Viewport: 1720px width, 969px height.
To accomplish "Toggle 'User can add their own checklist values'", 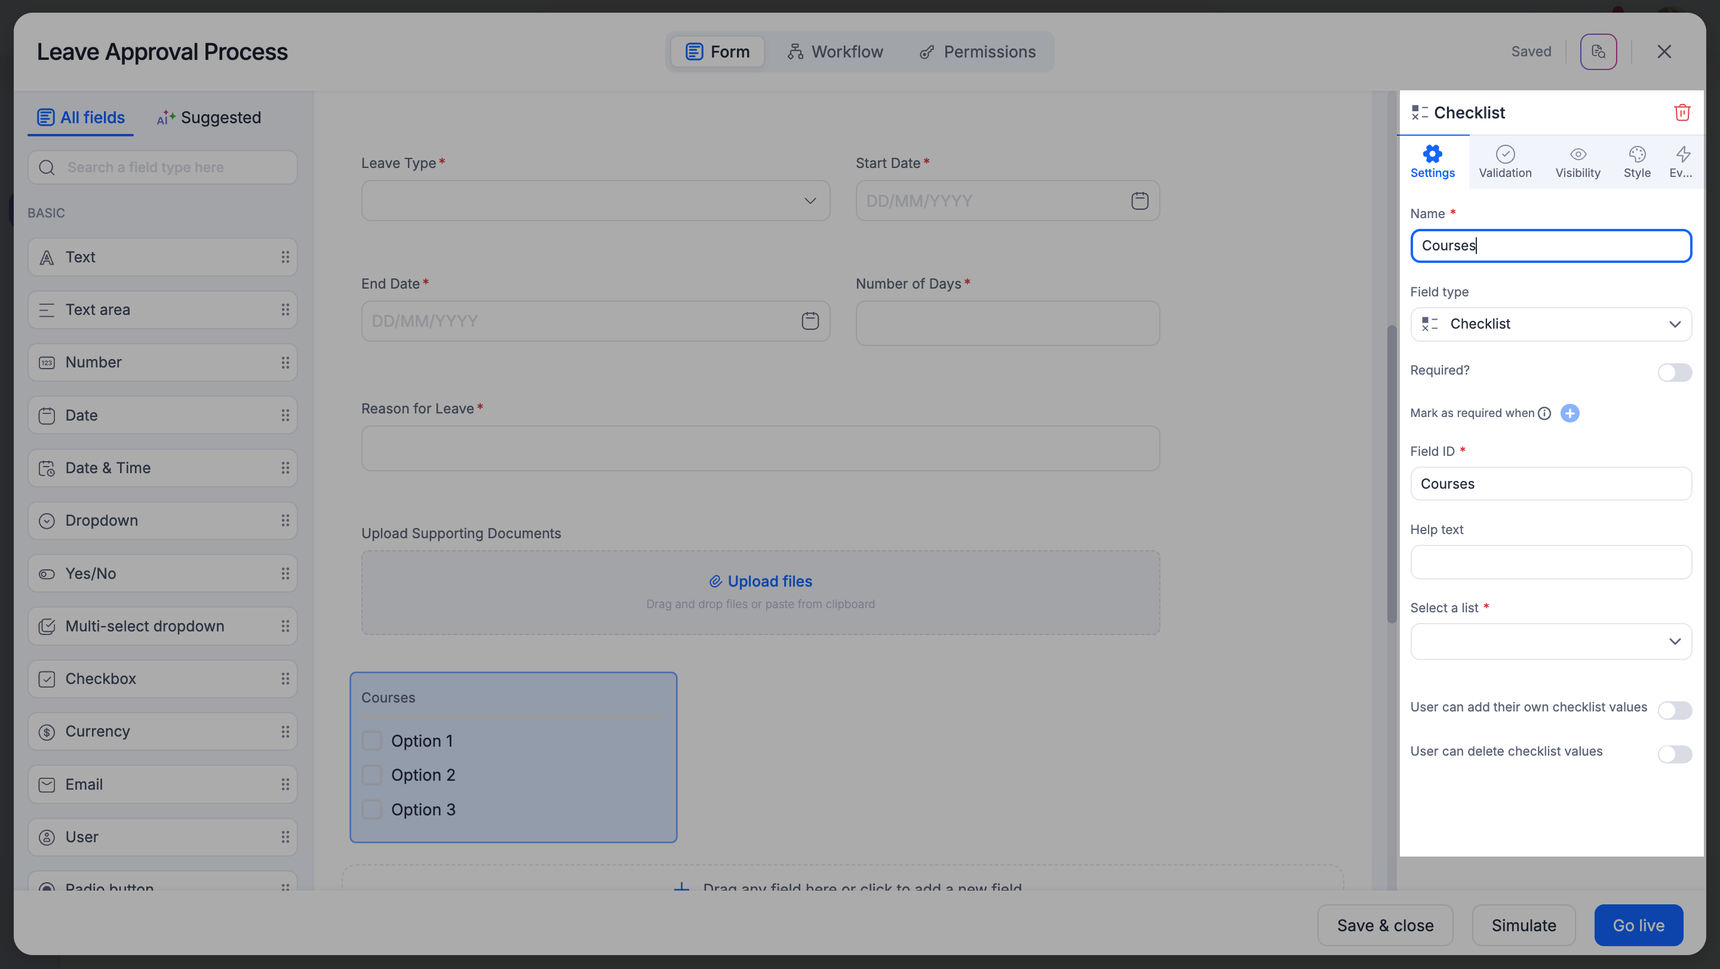I will point(1674,710).
